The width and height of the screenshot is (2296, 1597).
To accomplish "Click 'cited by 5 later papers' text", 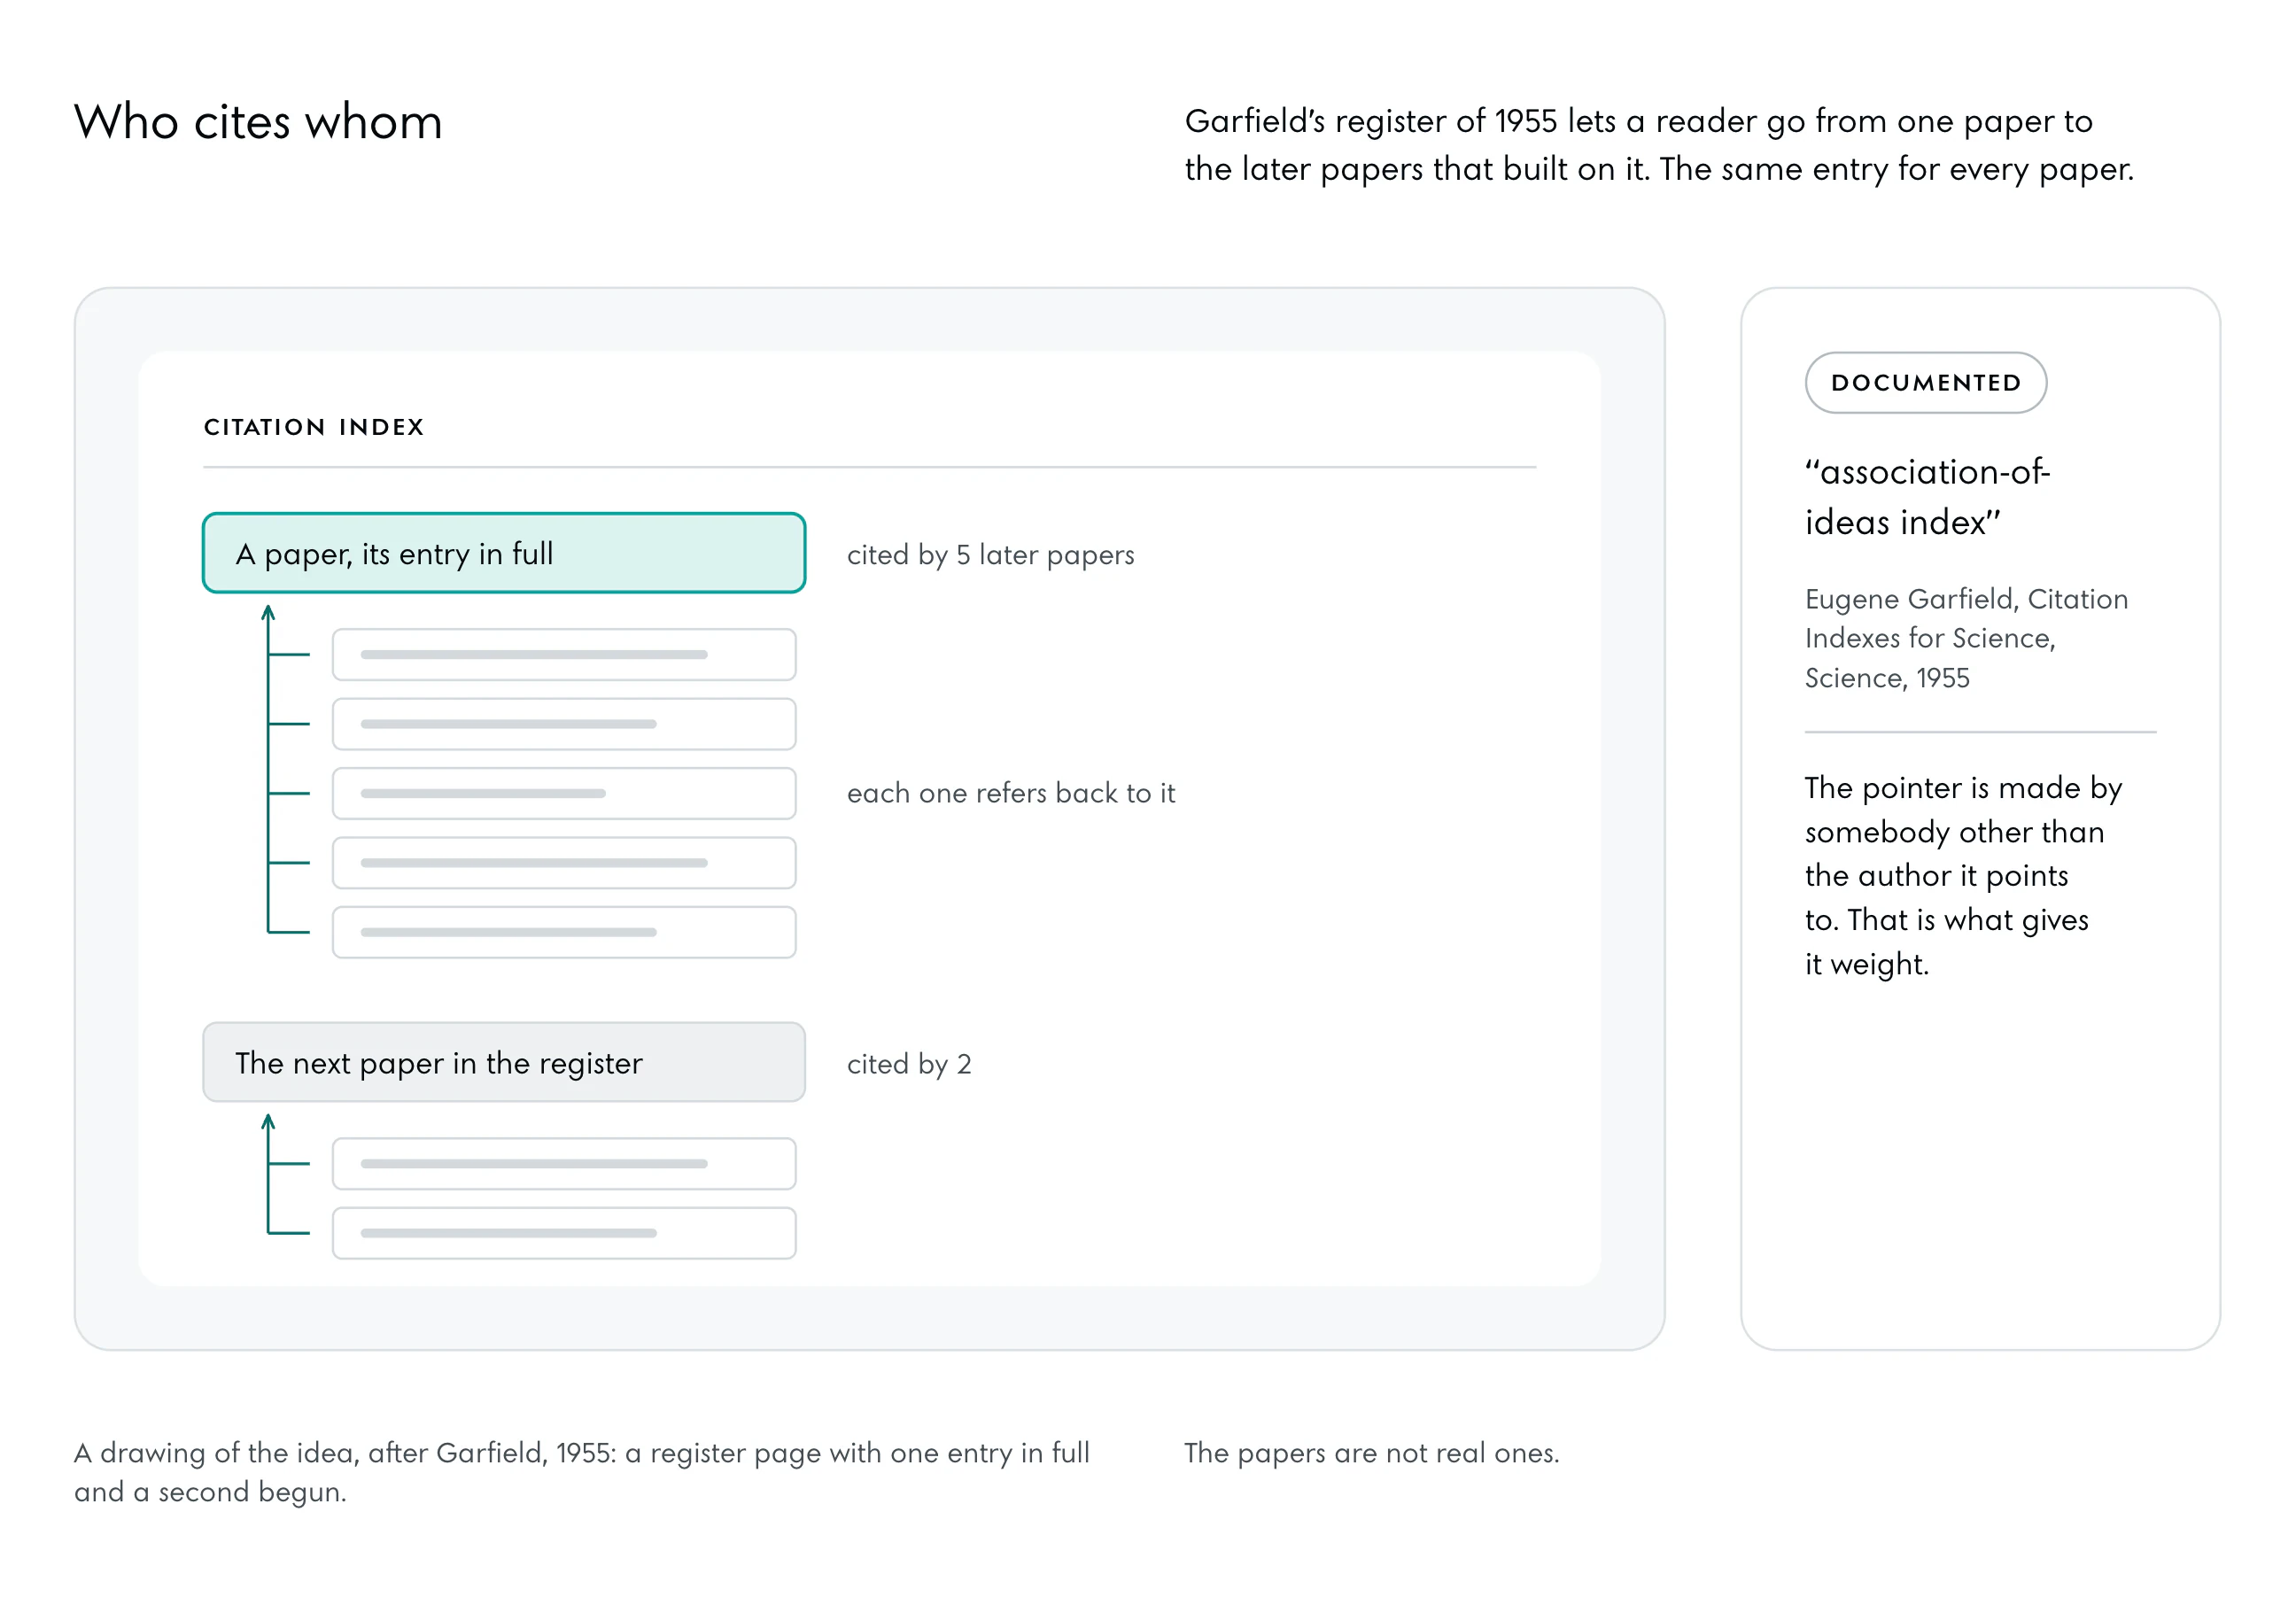I will tap(990, 555).
